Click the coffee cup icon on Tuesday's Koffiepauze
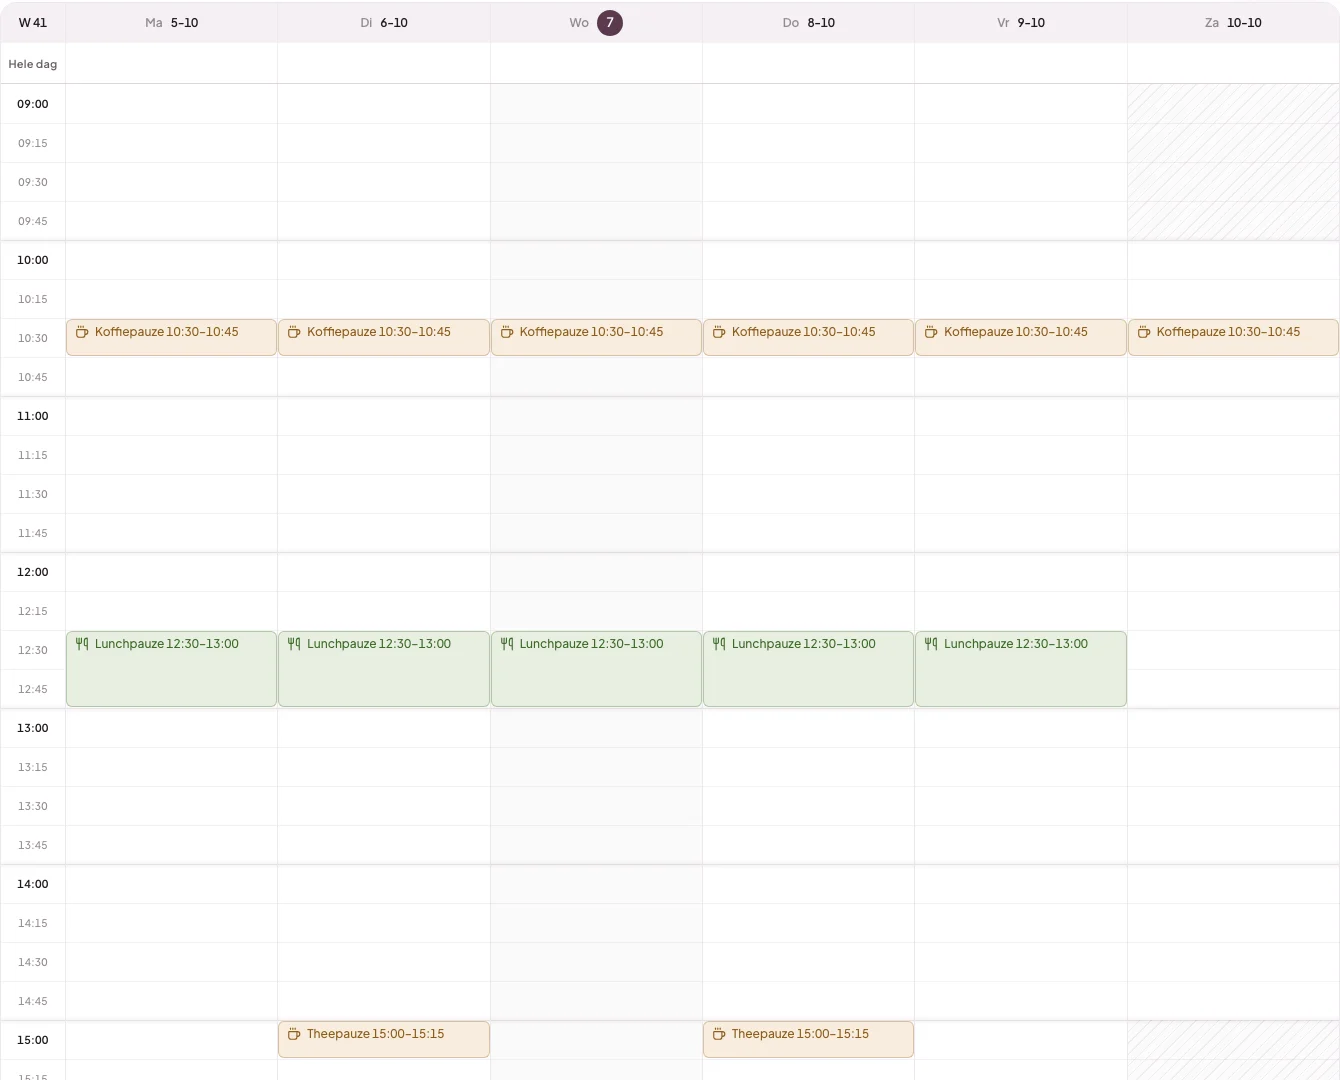 pyautogui.click(x=294, y=332)
